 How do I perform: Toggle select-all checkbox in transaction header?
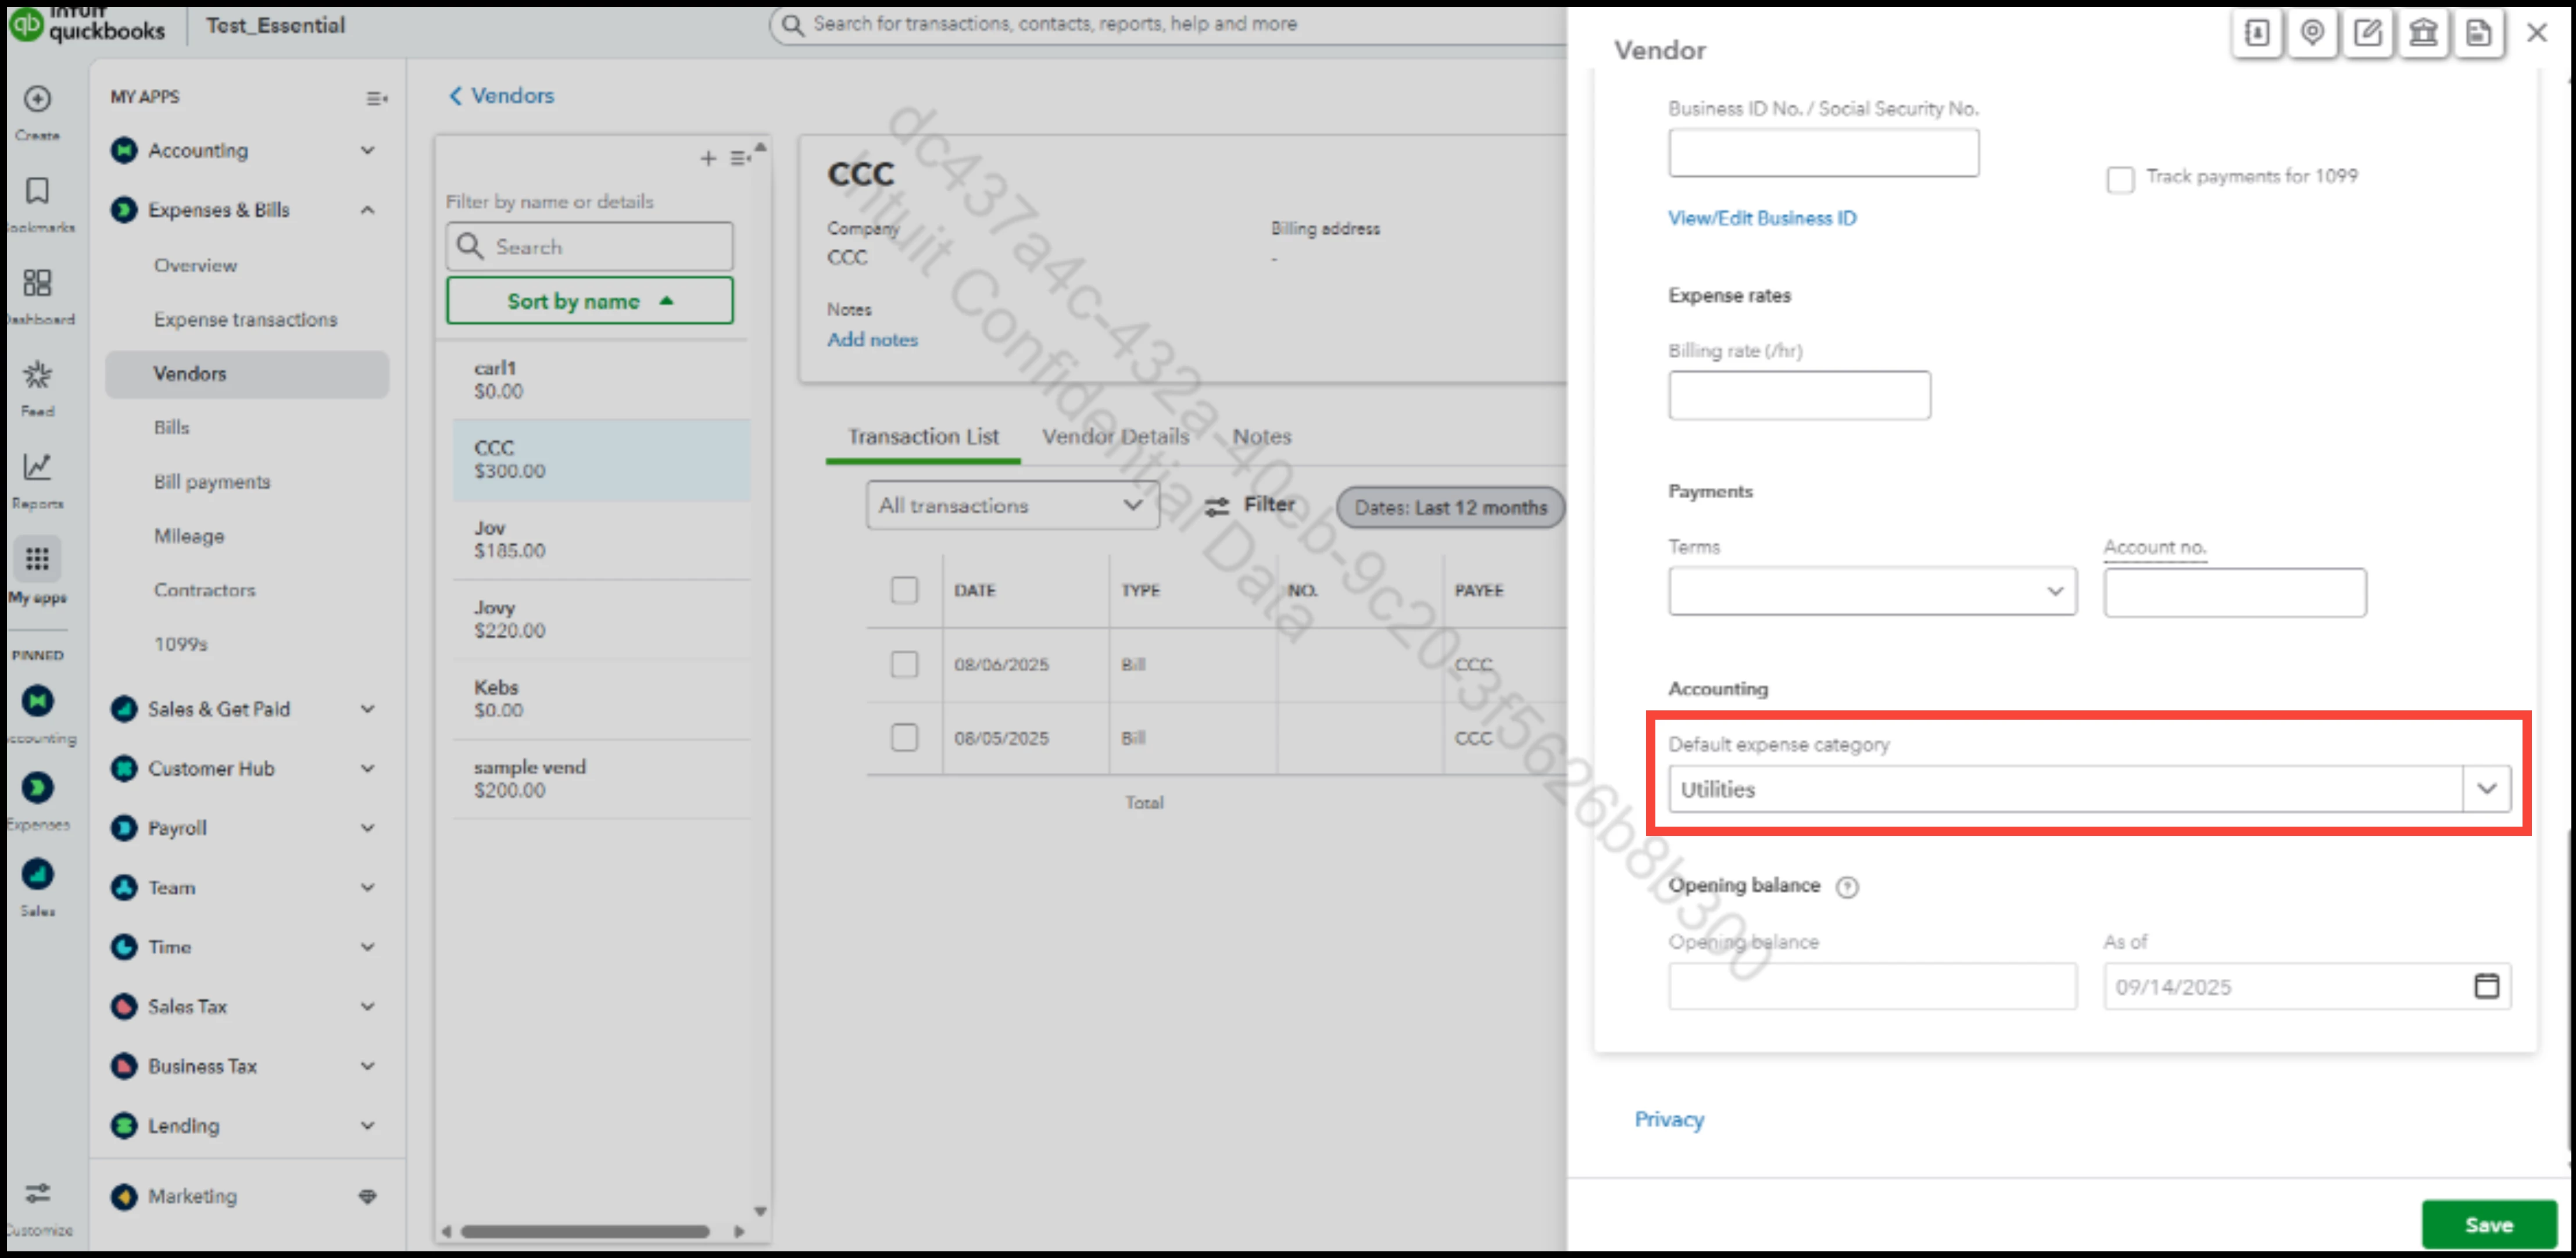click(904, 590)
